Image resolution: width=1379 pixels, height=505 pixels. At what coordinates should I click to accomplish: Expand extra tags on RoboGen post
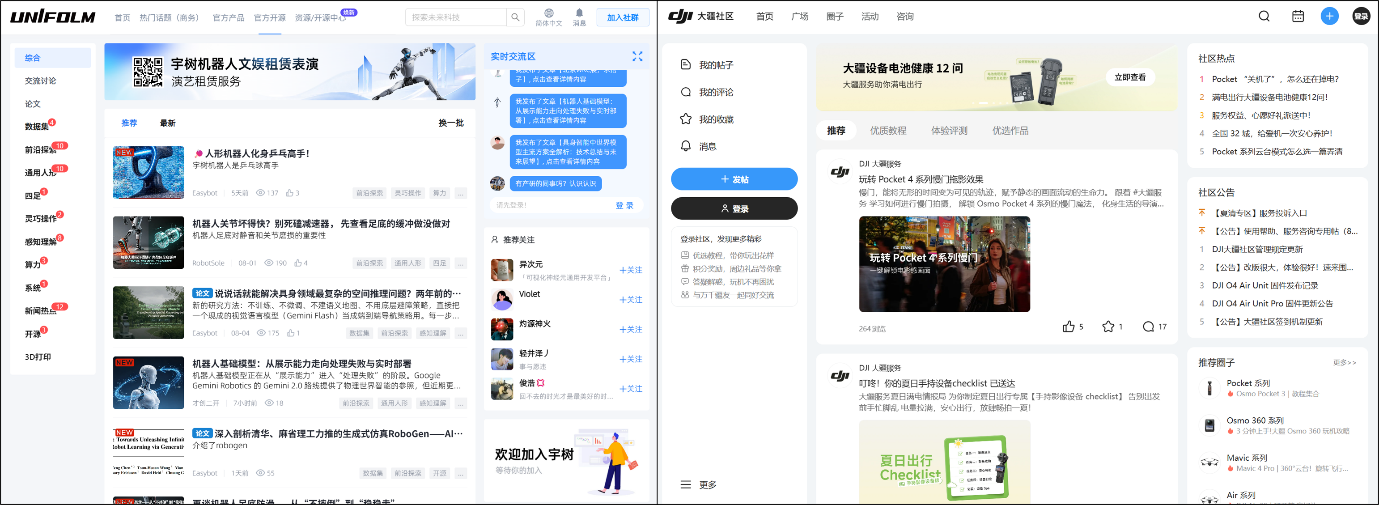point(461,472)
